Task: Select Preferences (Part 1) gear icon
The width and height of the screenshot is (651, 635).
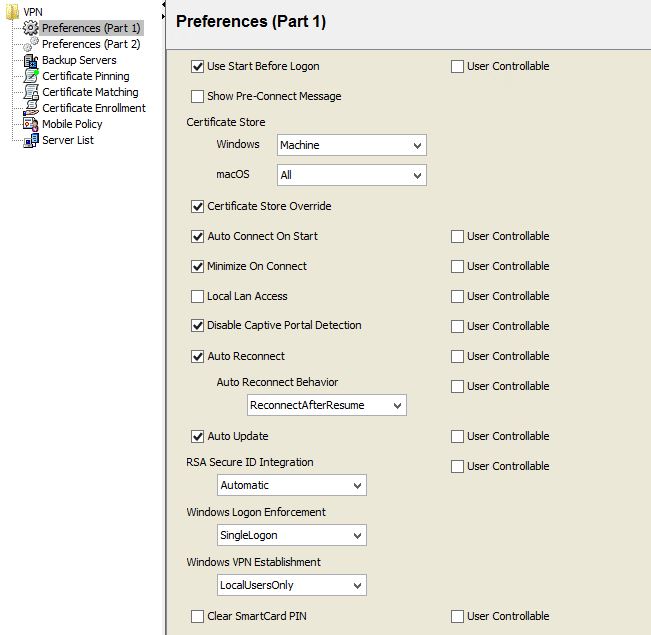Action: pyautogui.click(x=30, y=28)
